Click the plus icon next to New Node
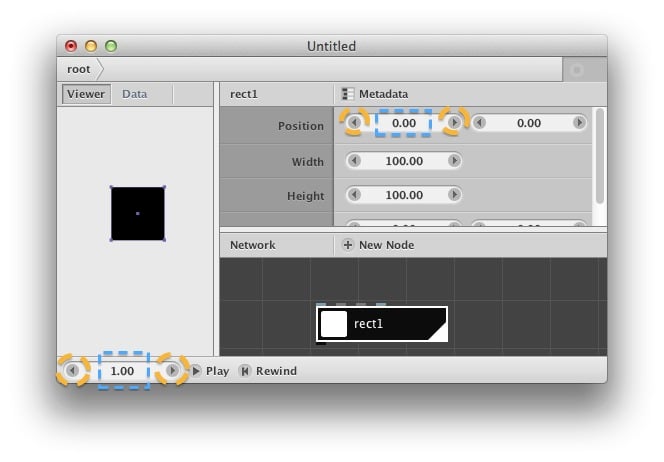The height and width of the screenshot is (462, 664). tap(348, 245)
